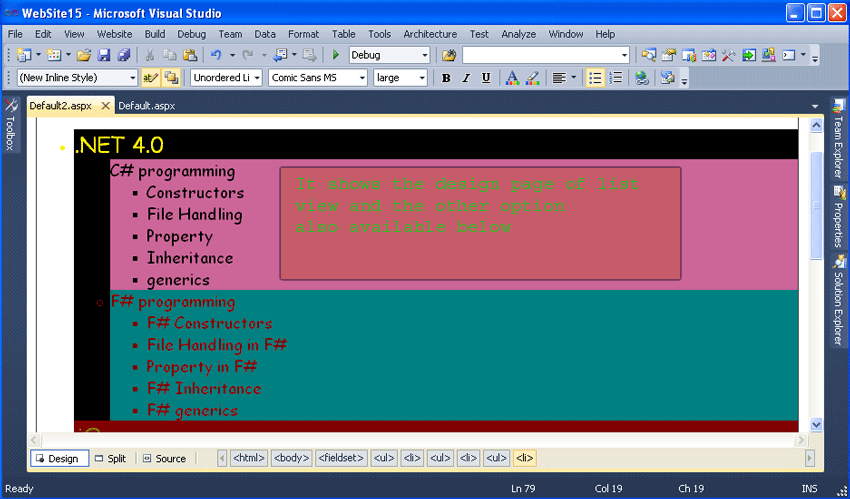Image resolution: width=850 pixels, height=499 pixels.
Task: Click the Add New Item icon
Action: tap(54, 55)
